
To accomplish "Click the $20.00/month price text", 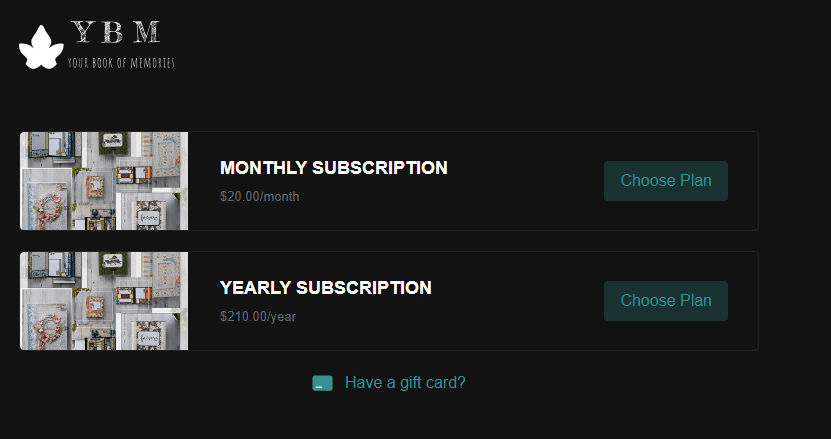I will tap(259, 196).
